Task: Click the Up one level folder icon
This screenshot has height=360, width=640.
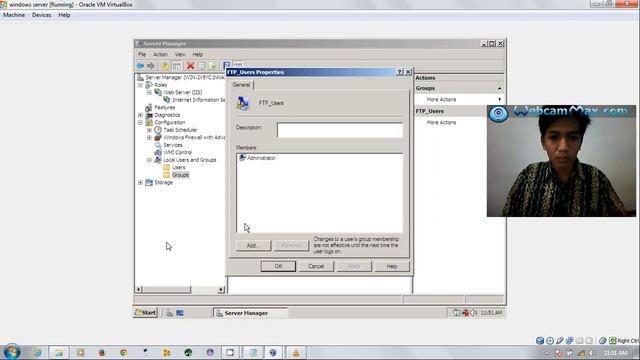Action: (164, 66)
